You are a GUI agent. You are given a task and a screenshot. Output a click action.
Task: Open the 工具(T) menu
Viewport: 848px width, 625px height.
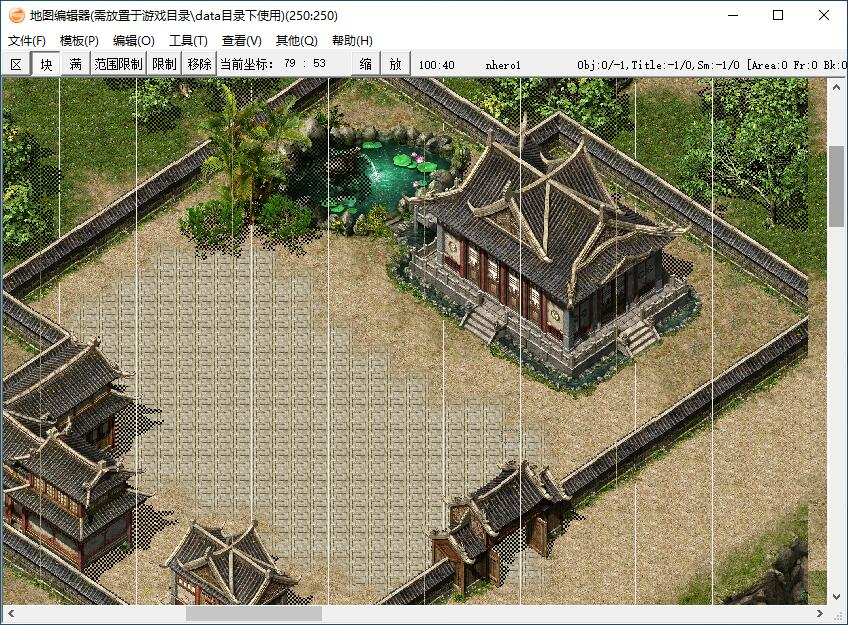(x=188, y=41)
